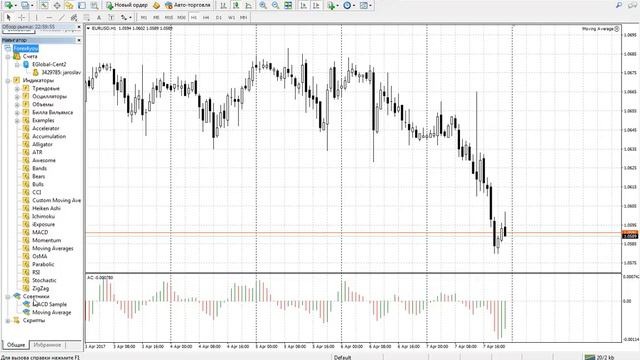Screen dimensions: 640x360
Task: Switch chart to line chart icon
Action: coord(248,5)
